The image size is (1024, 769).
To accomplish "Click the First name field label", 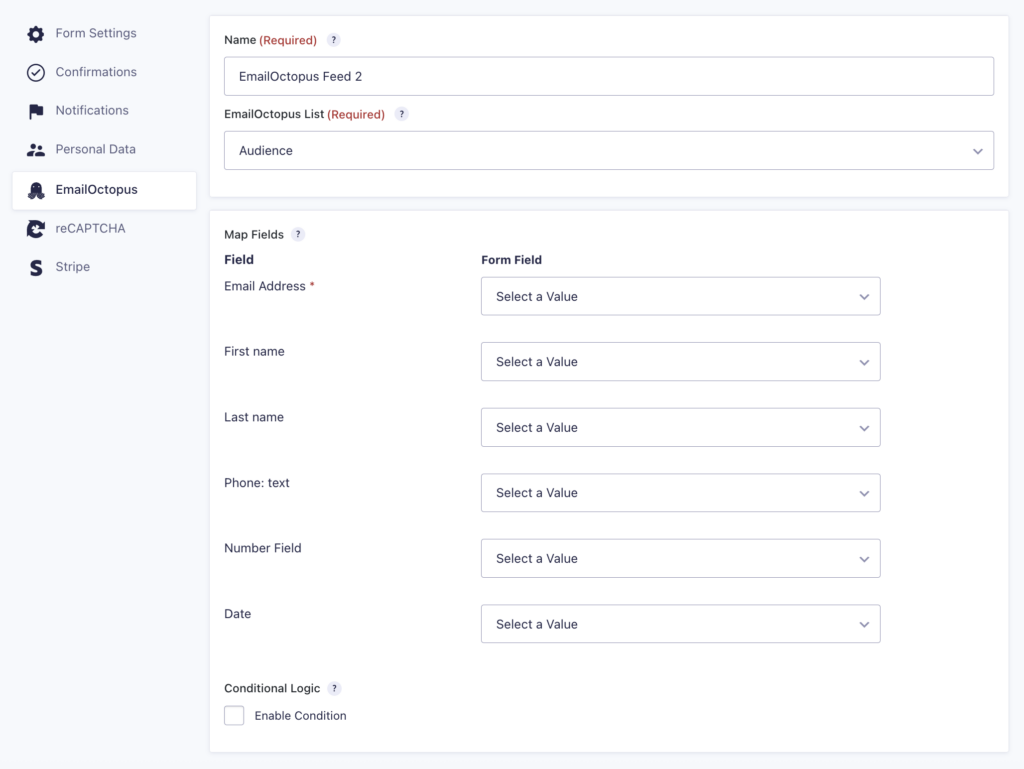I will tap(254, 351).
